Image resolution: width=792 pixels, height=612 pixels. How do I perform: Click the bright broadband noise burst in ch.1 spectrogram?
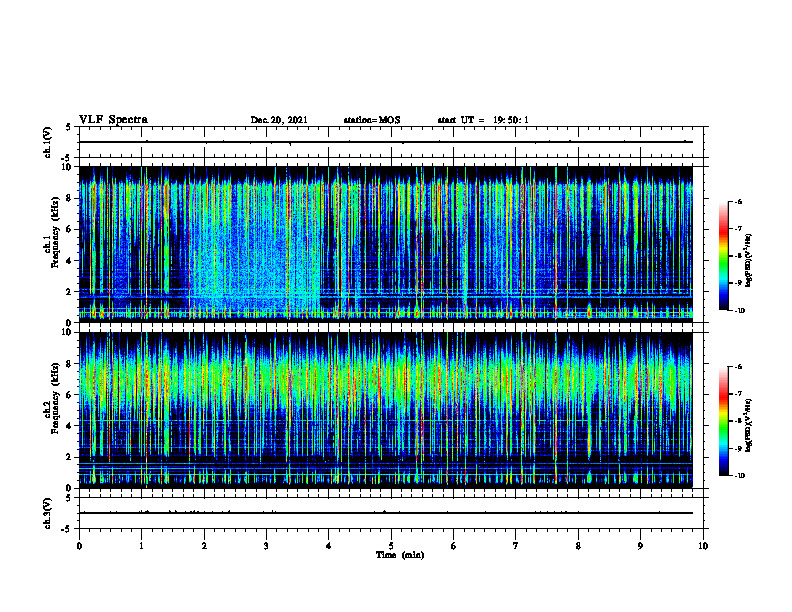pos(255,247)
